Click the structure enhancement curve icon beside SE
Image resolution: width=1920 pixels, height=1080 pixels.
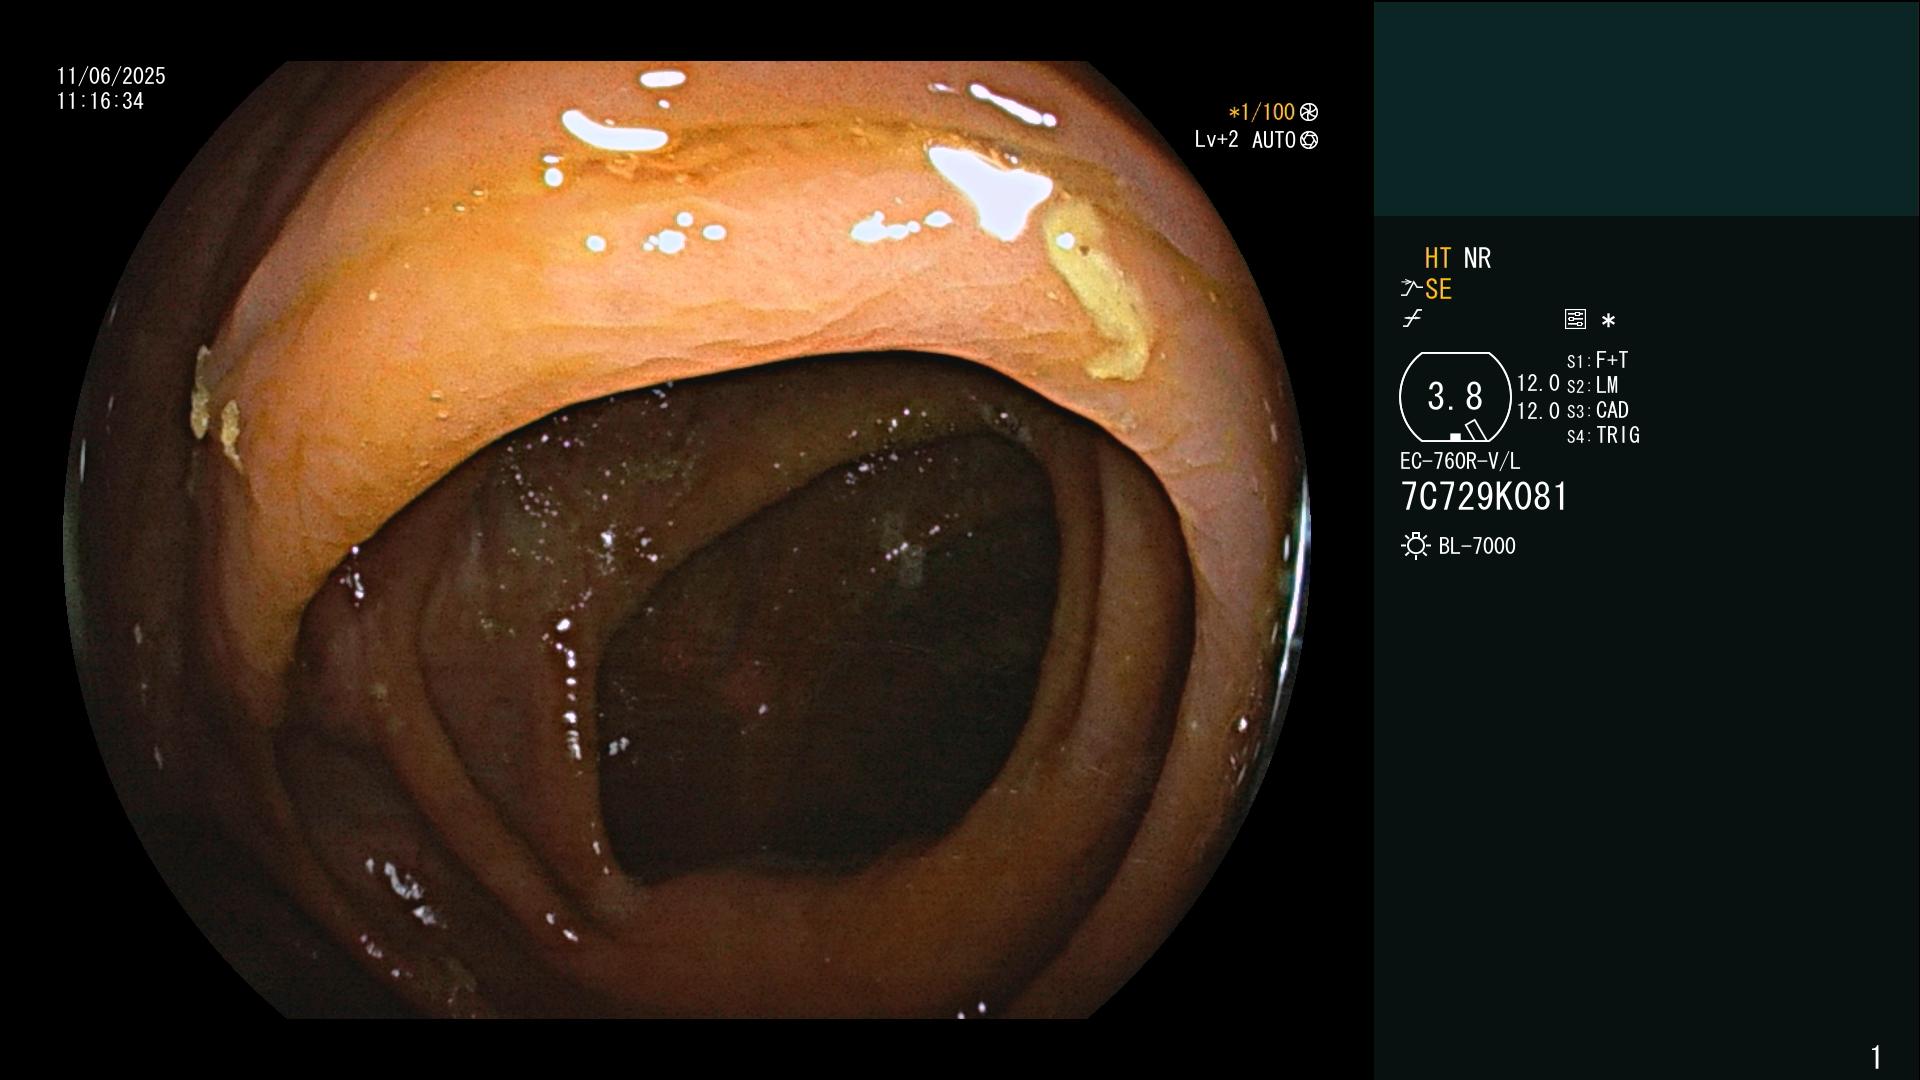[x=1411, y=289]
